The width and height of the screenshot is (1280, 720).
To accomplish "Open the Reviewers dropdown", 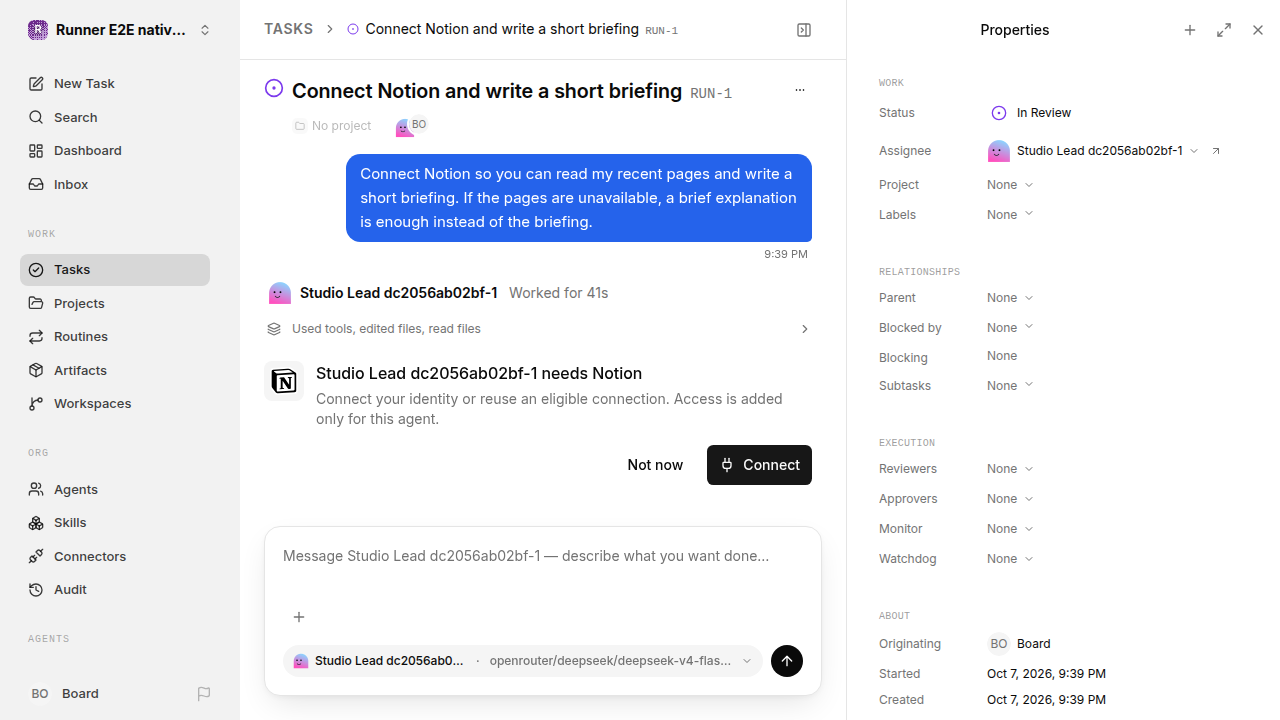I will [x=1010, y=469].
